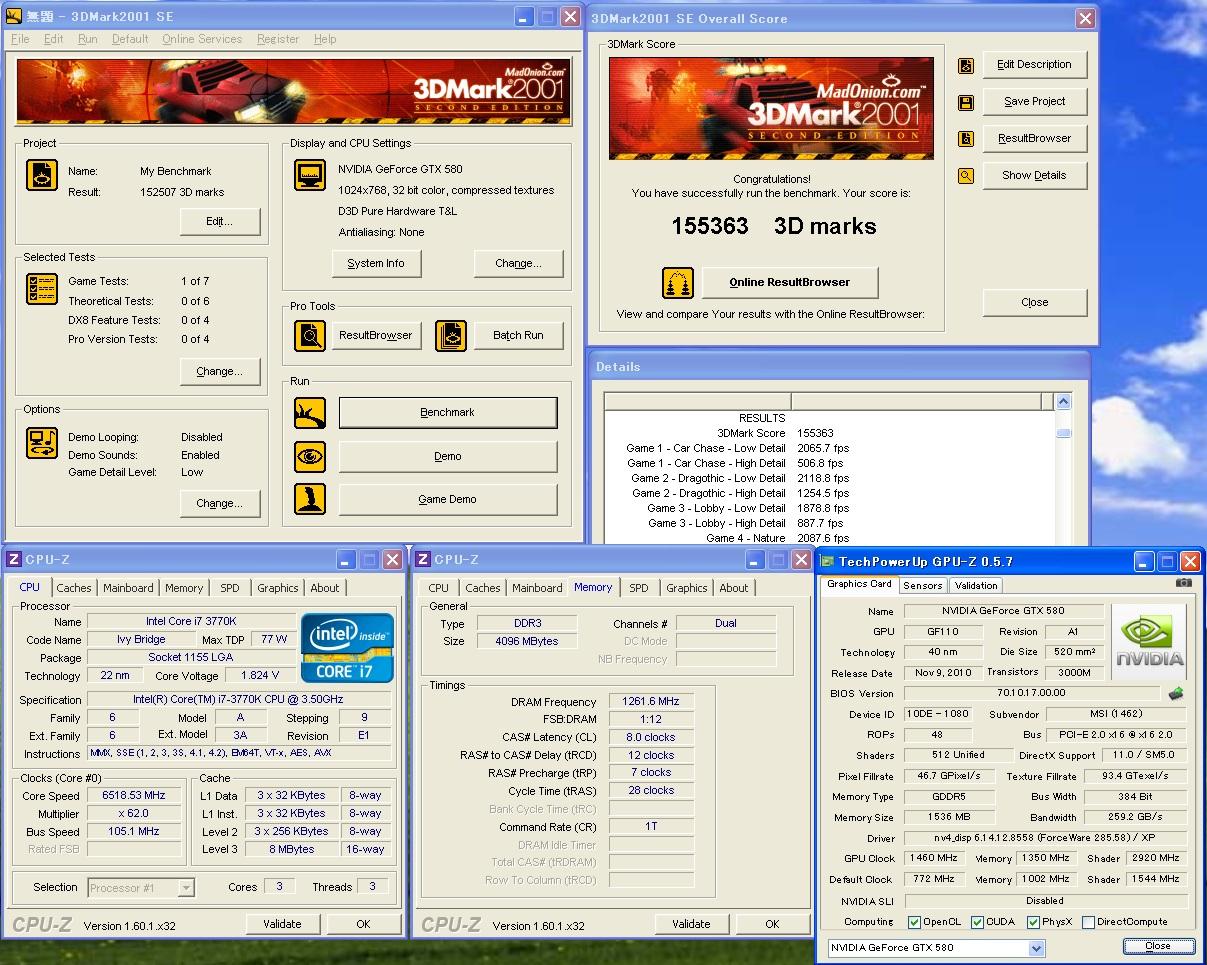Click Show Details button
The width and height of the screenshot is (1207, 965).
click(x=1035, y=176)
